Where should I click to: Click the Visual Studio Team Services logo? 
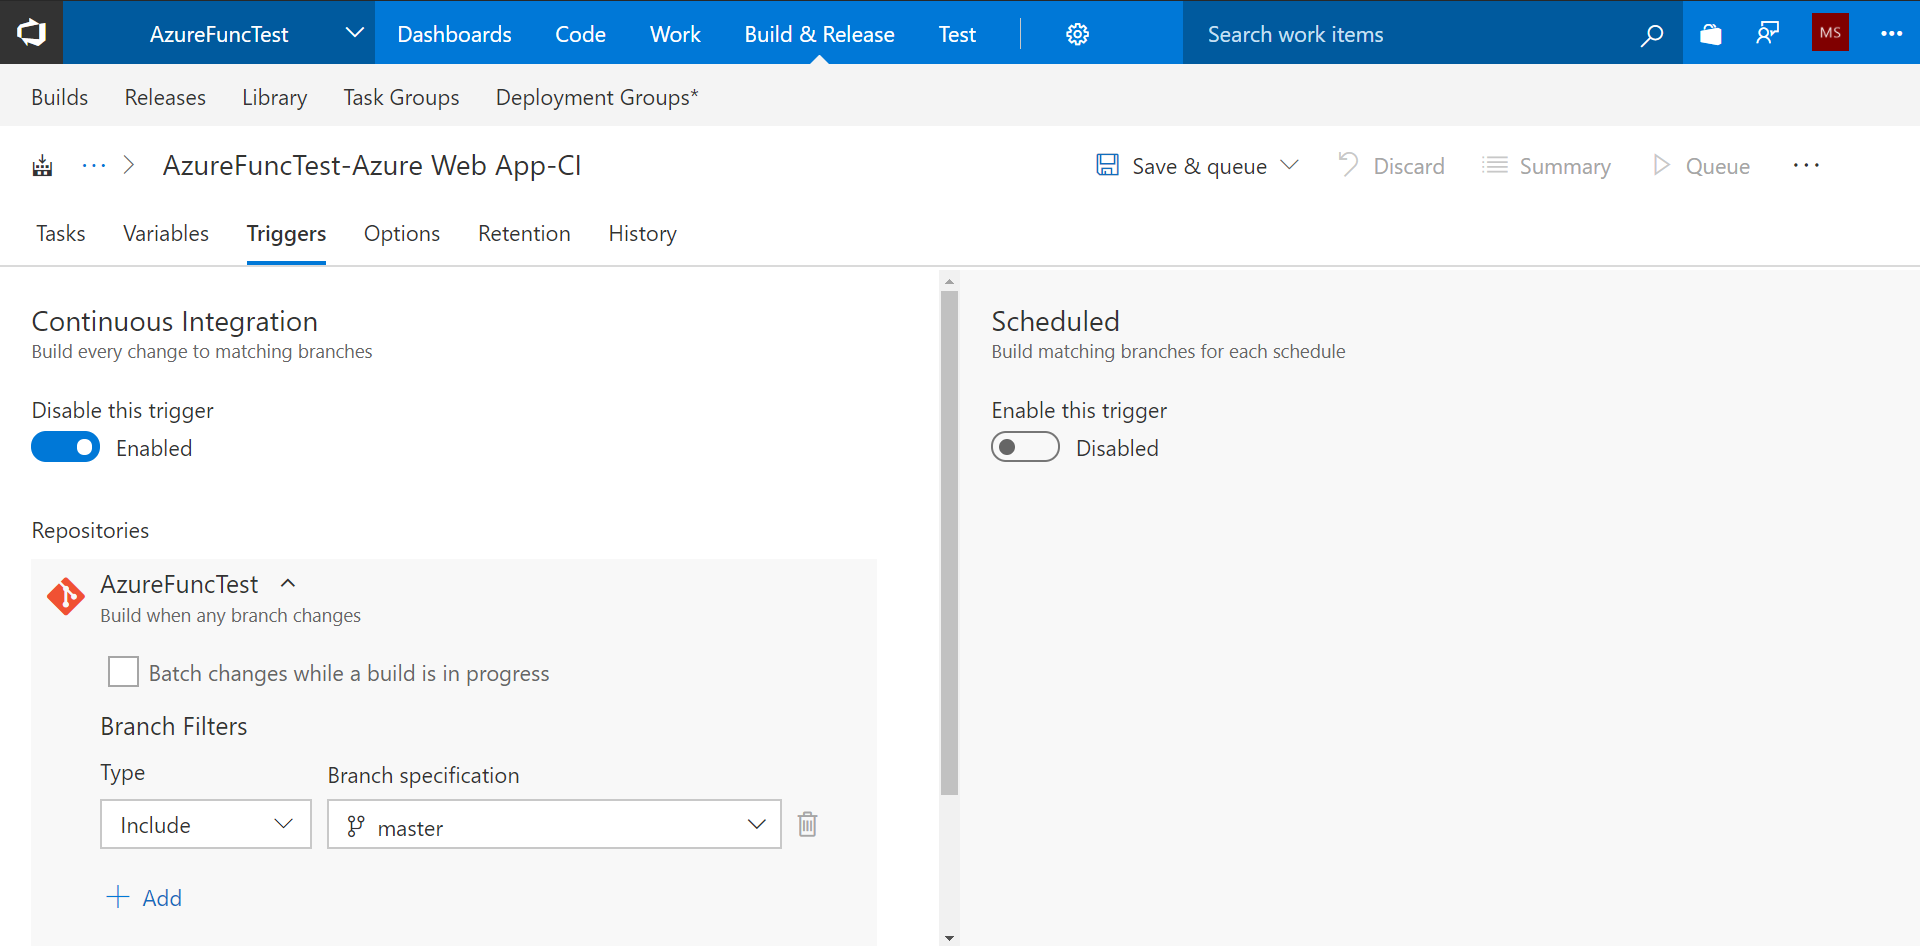pos(31,33)
